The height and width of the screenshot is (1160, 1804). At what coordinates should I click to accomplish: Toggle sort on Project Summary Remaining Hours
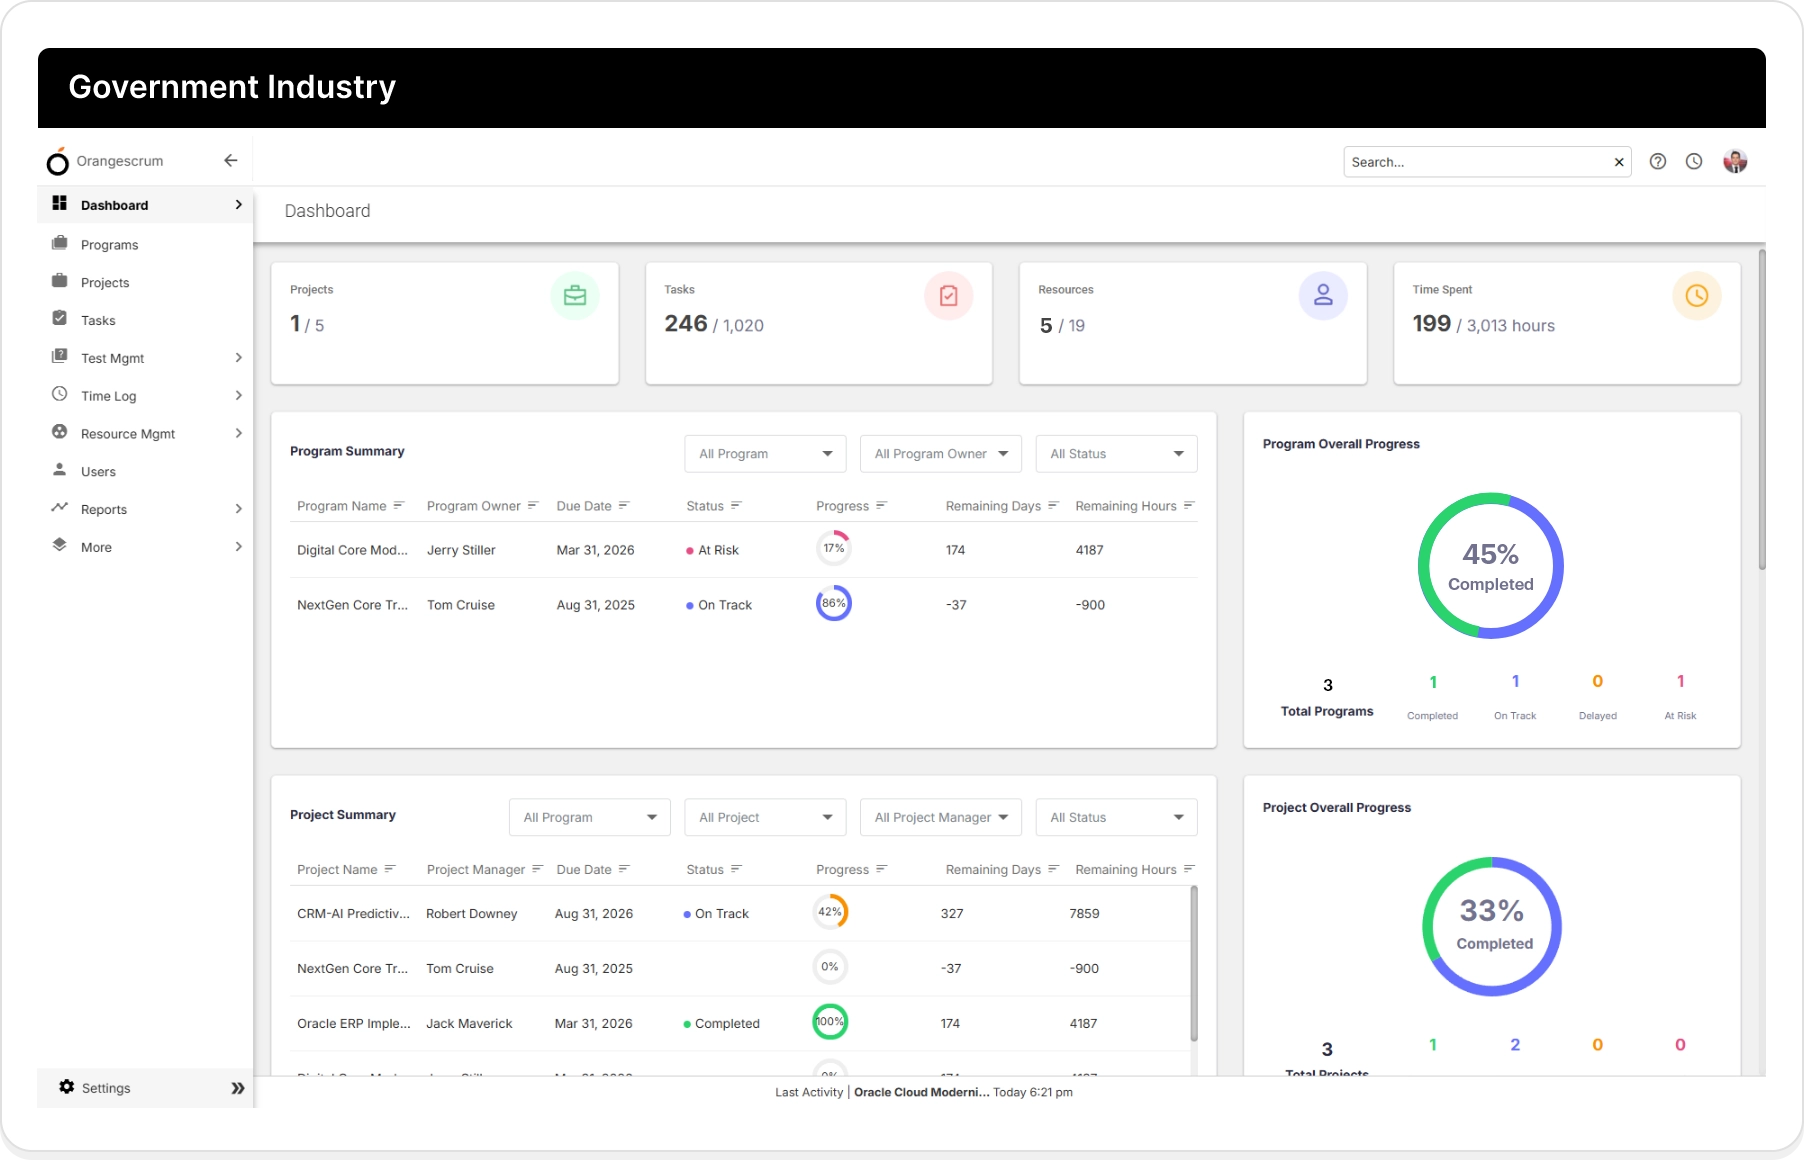point(1189,870)
